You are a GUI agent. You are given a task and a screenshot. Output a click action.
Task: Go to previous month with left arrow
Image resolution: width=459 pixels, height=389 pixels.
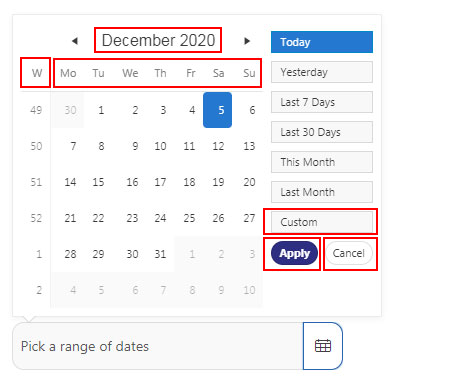coord(75,41)
